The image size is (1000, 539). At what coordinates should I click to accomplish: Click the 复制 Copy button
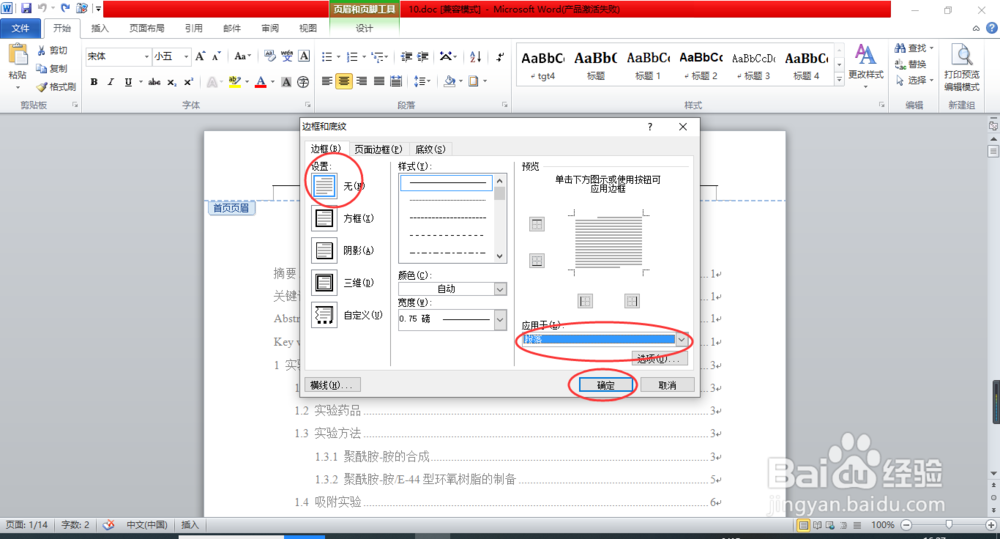click(x=52, y=68)
